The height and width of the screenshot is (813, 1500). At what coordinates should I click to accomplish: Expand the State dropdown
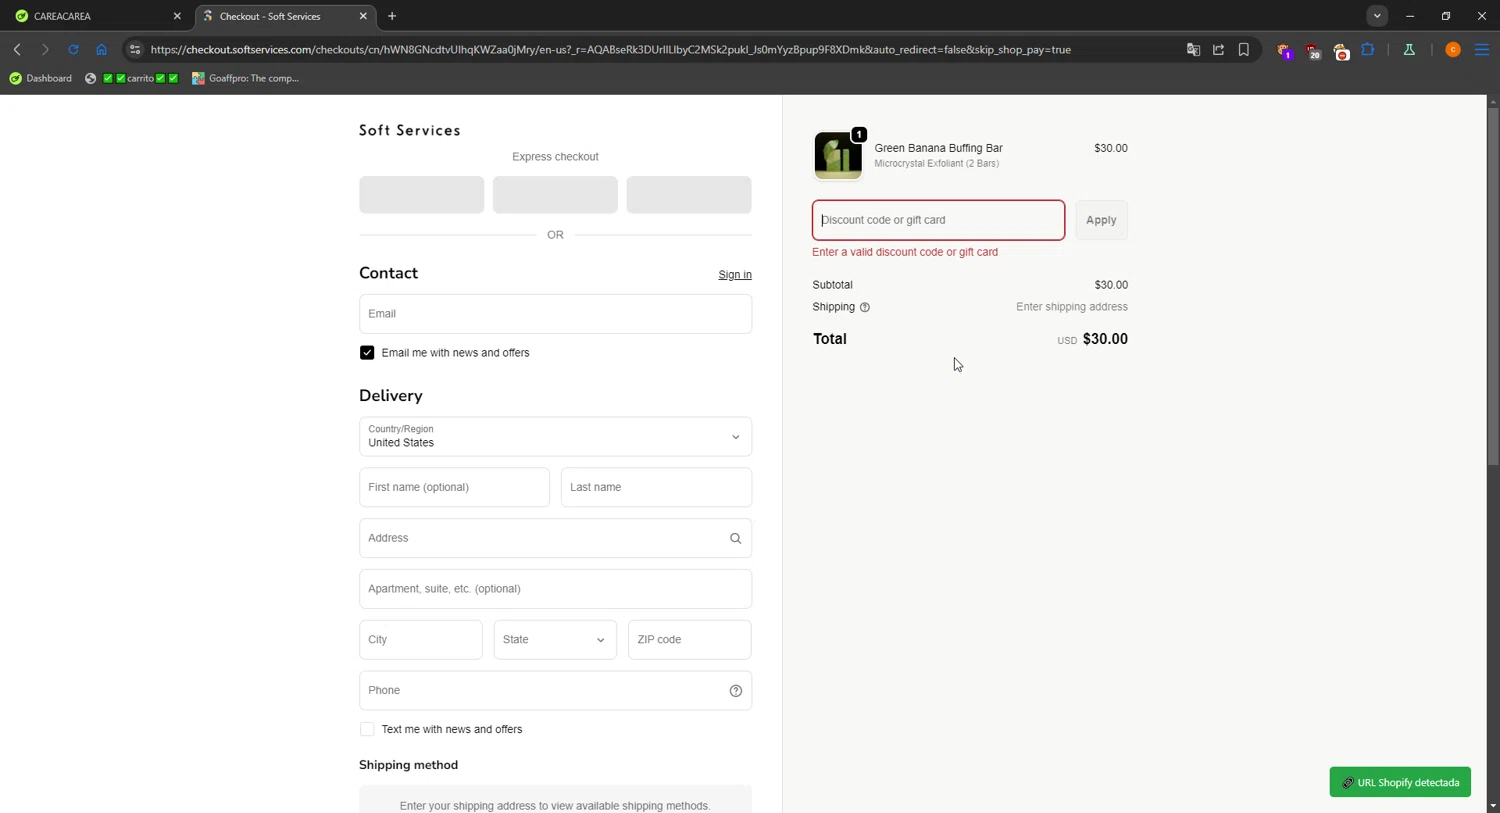pyautogui.click(x=555, y=640)
